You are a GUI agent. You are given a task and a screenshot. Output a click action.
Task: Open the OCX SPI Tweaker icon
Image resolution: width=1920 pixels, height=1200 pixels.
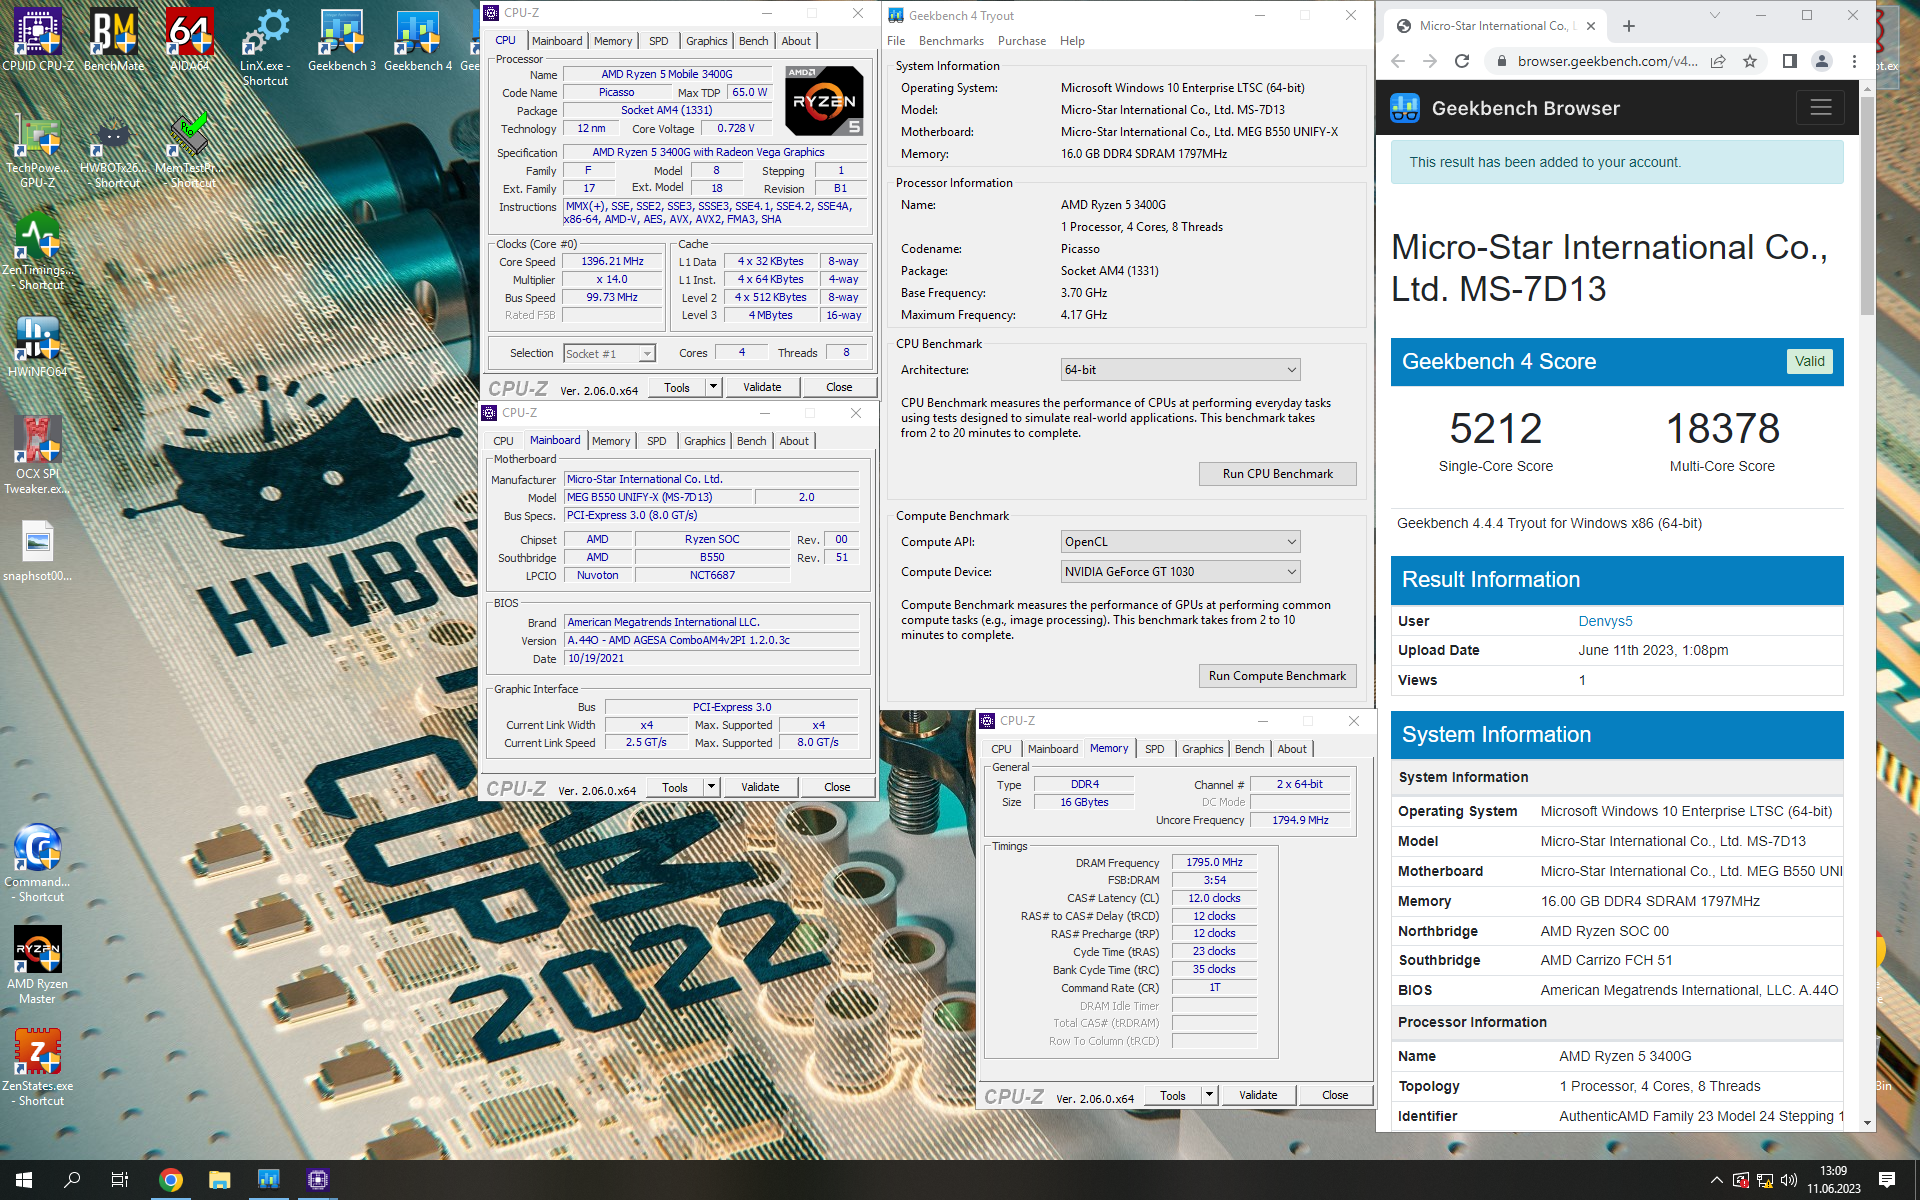[x=38, y=455]
